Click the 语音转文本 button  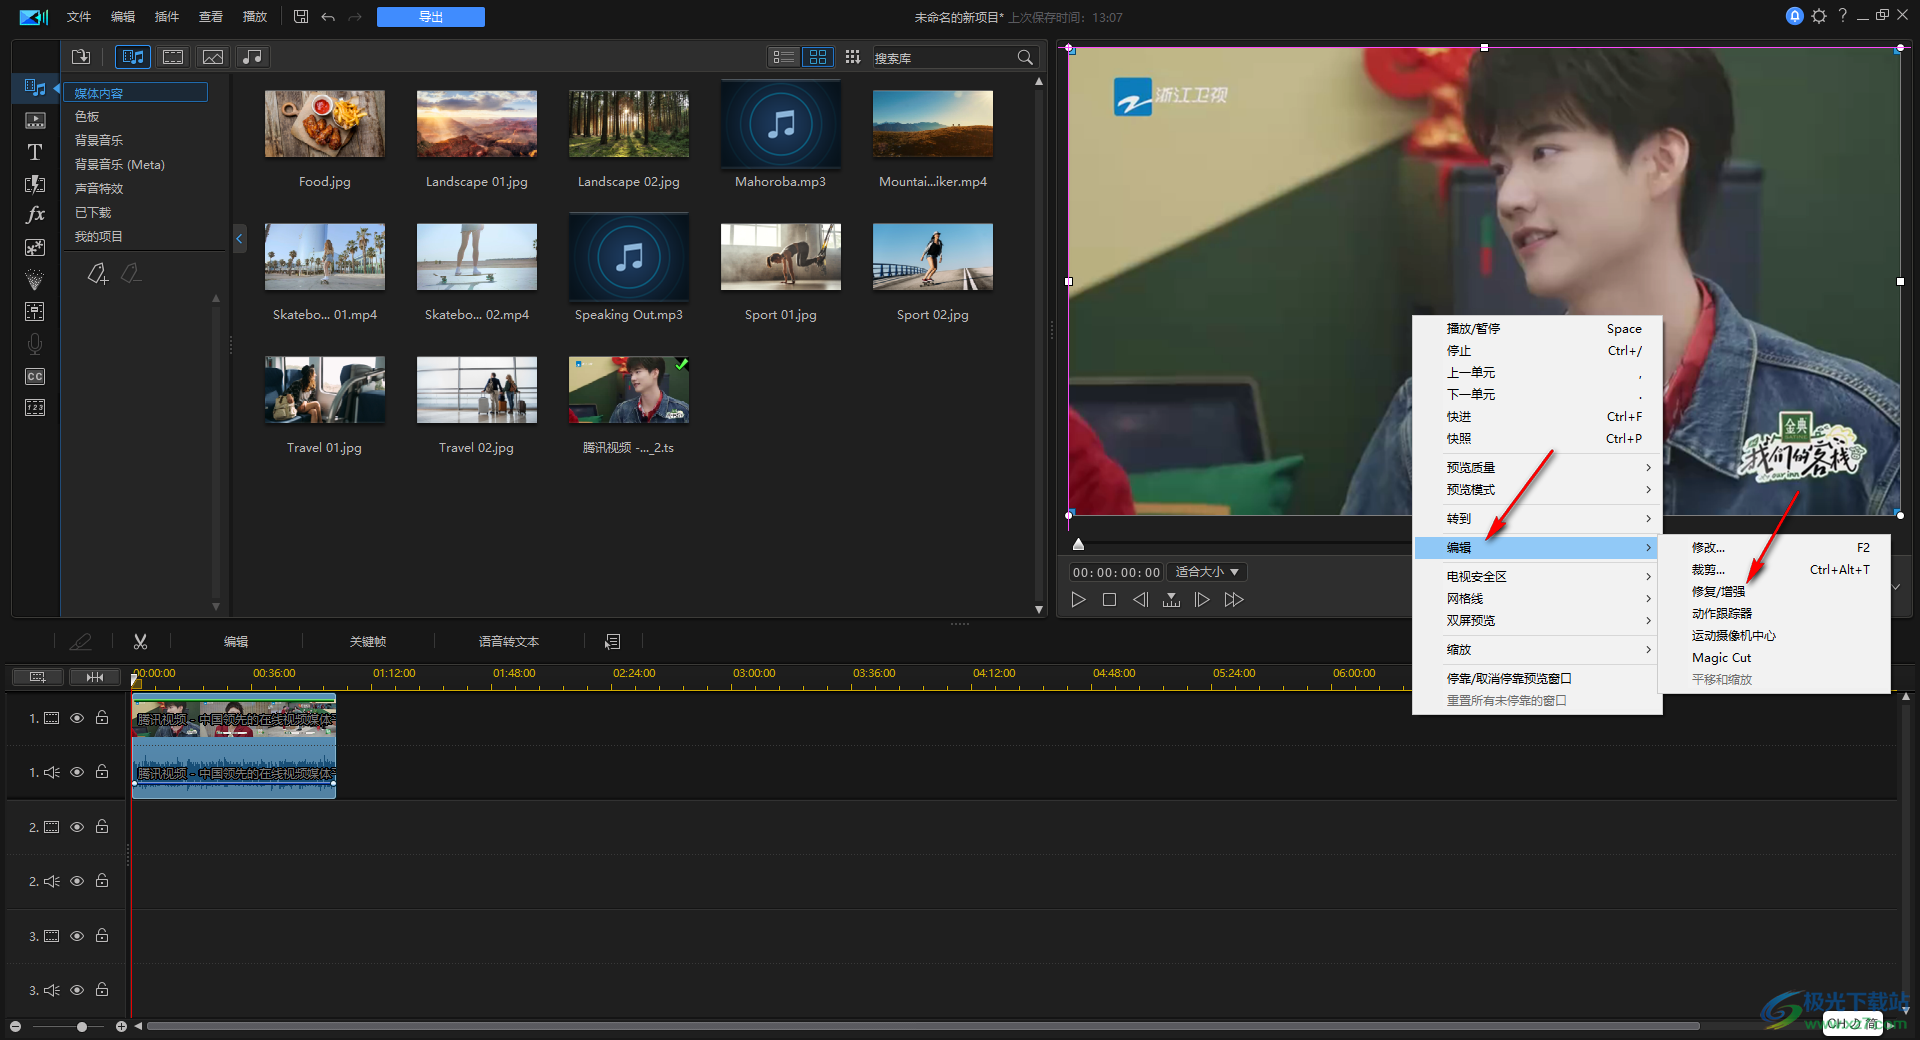pos(509,642)
